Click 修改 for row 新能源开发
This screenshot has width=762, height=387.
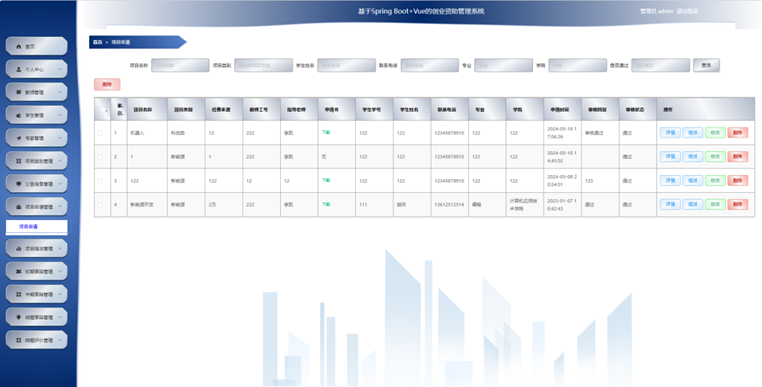pyautogui.click(x=715, y=205)
